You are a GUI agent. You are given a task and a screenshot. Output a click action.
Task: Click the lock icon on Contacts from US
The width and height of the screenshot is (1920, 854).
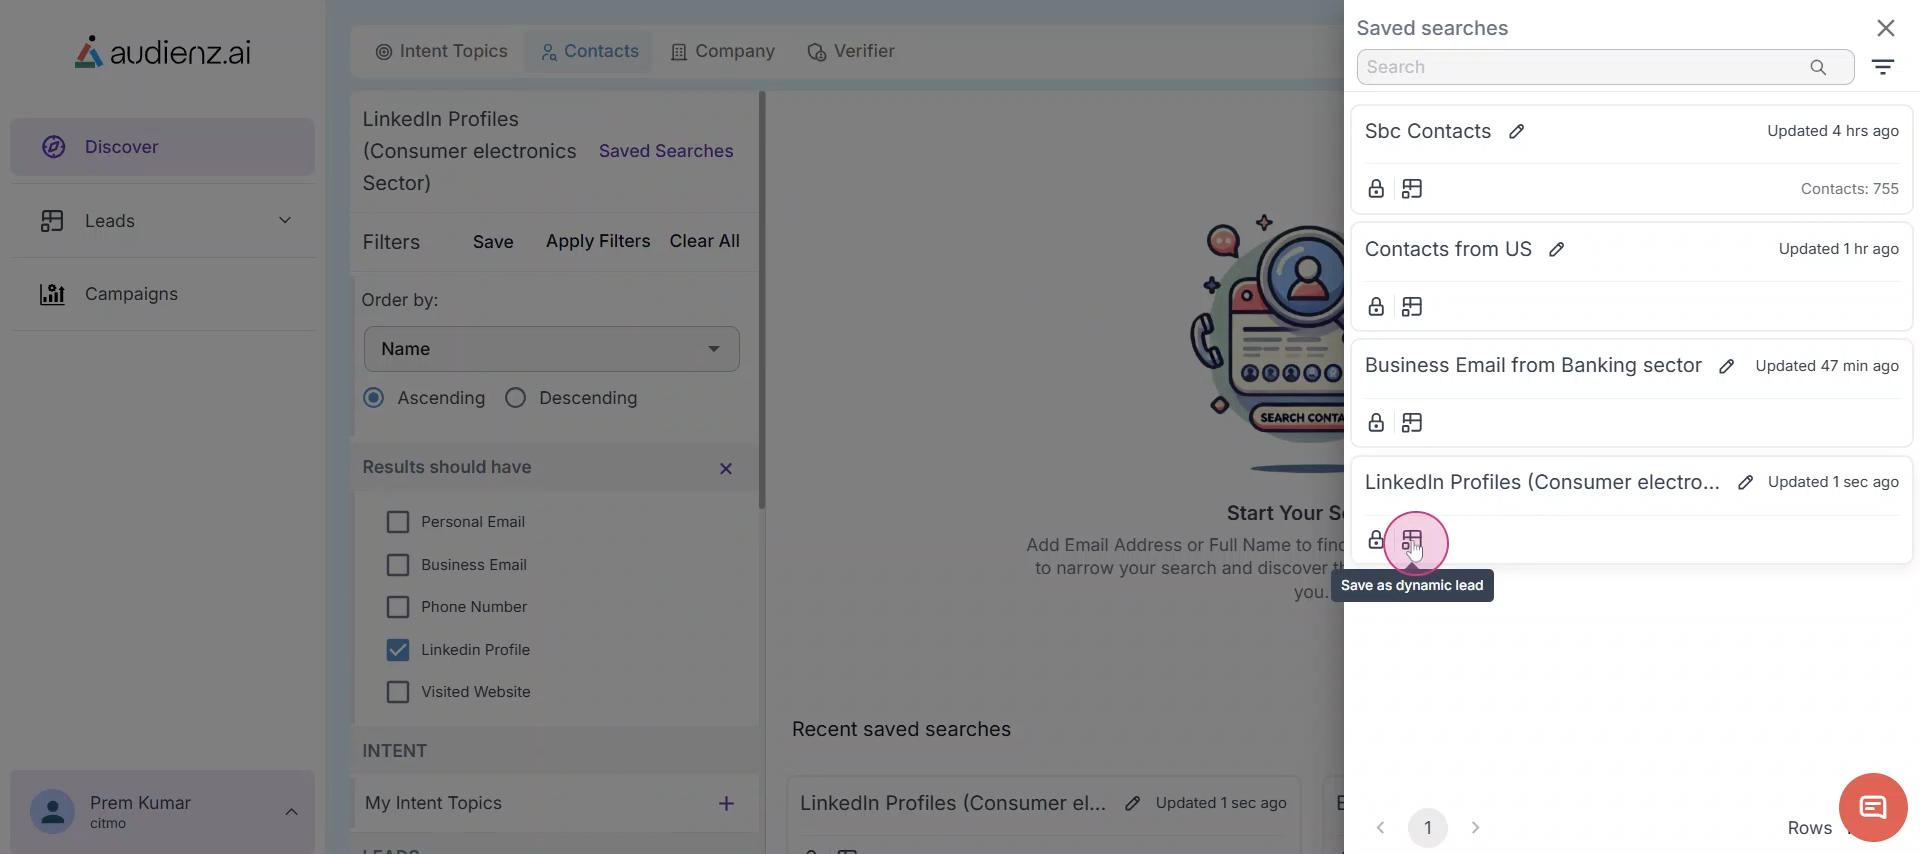pyautogui.click(x=1376, y=307)
